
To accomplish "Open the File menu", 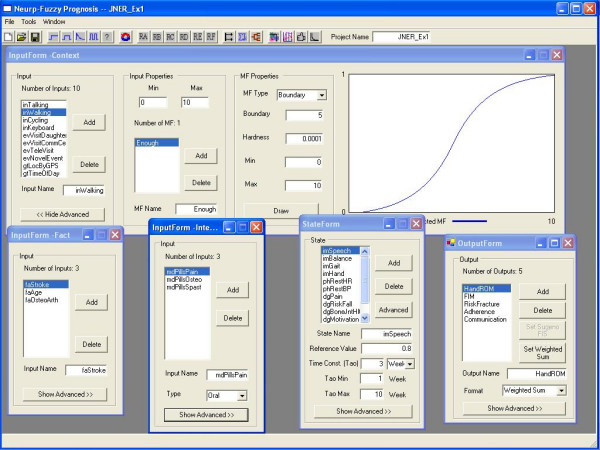I will coord(9,22).
